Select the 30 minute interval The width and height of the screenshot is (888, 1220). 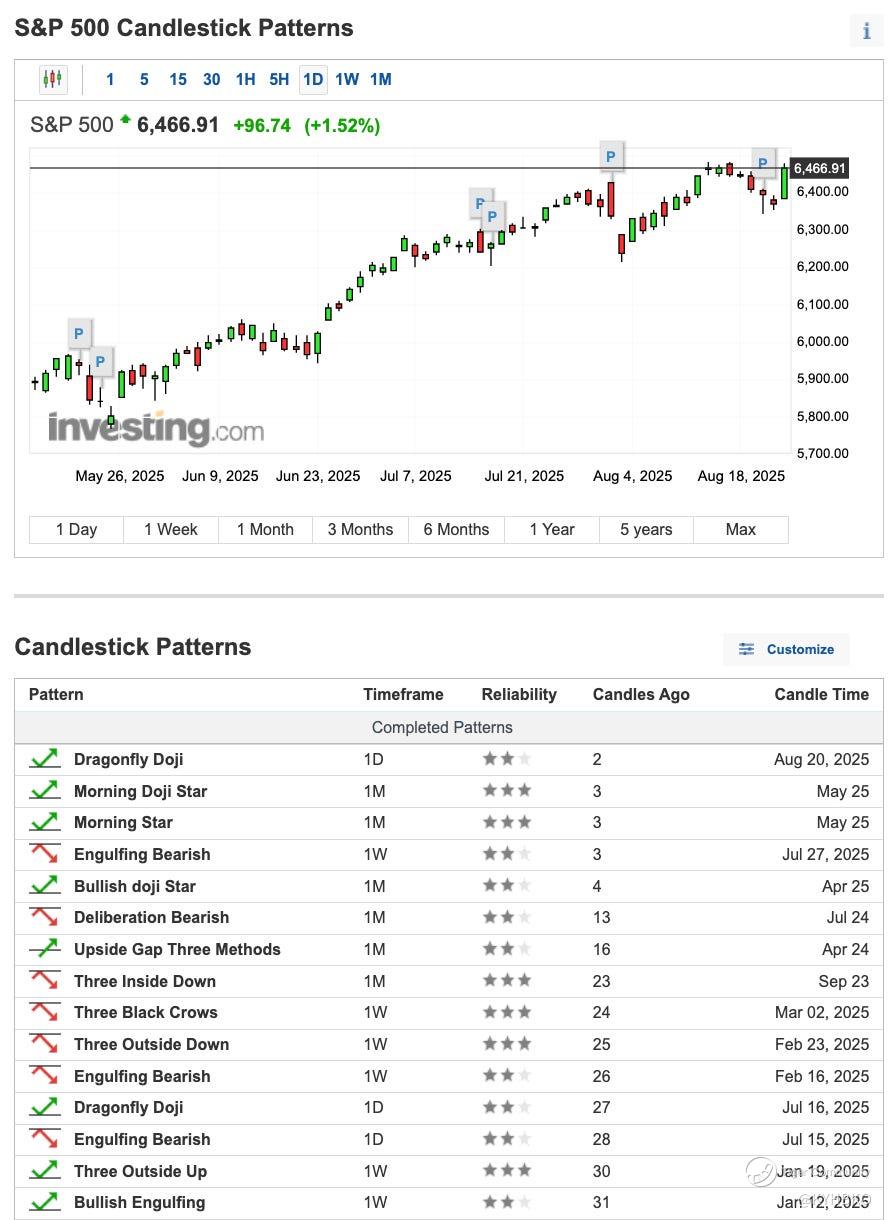coord(212,79)
